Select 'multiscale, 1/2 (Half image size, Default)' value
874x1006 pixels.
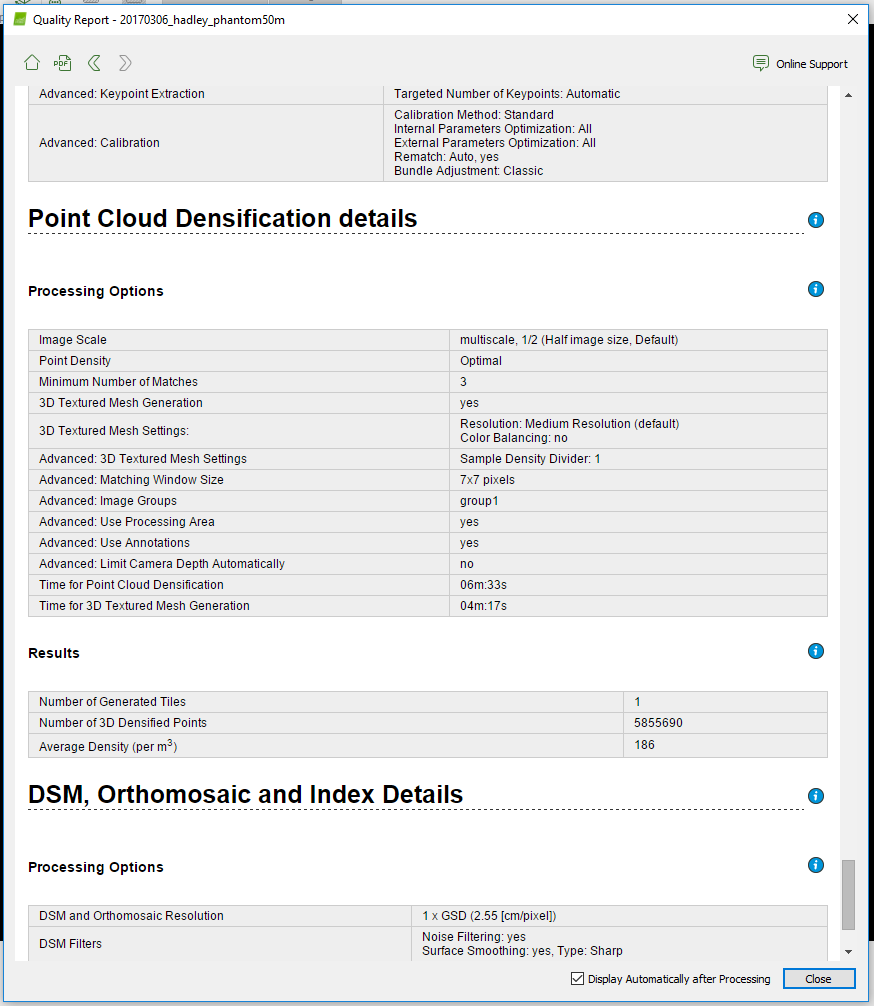point(569,340)
